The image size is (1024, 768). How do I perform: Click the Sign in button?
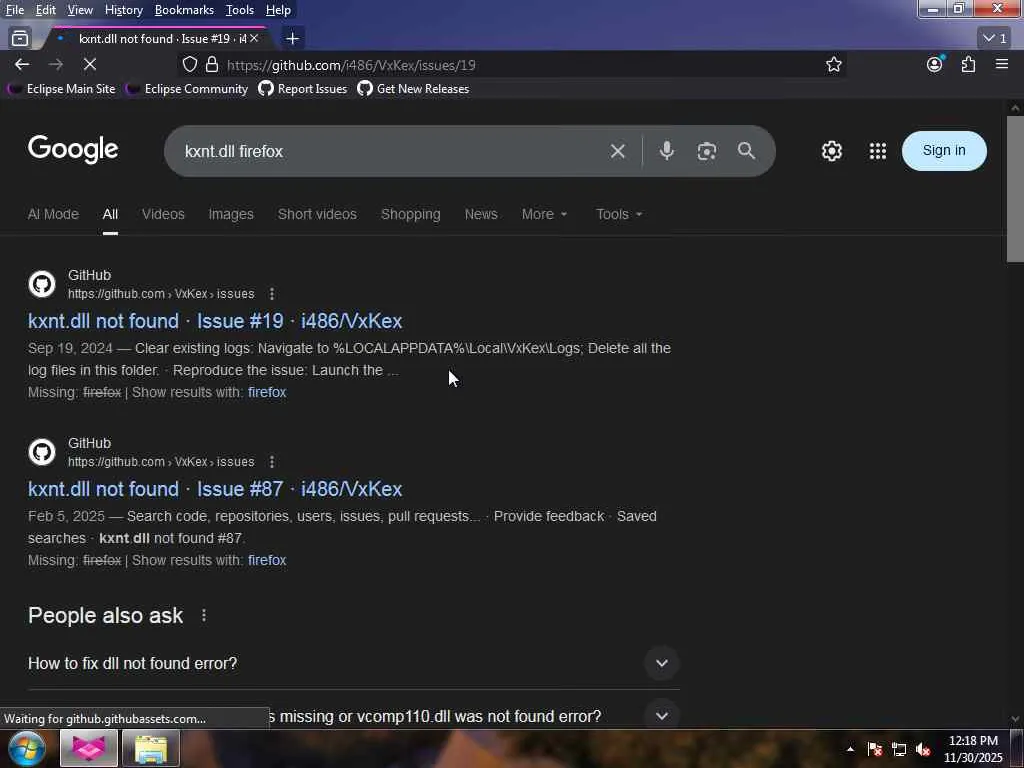click(x=944, y=151)
